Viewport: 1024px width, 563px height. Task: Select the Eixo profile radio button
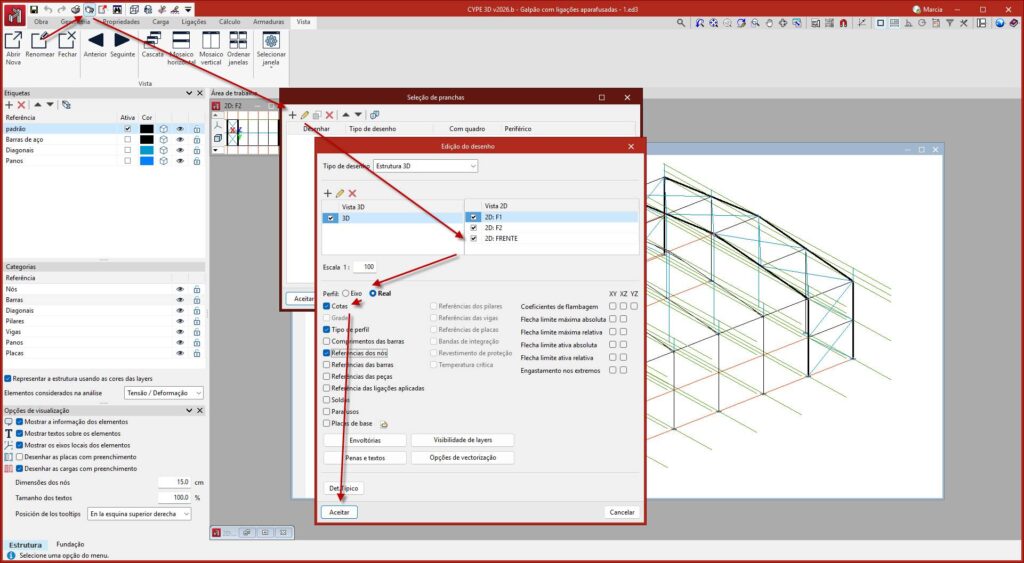point(344,293)
